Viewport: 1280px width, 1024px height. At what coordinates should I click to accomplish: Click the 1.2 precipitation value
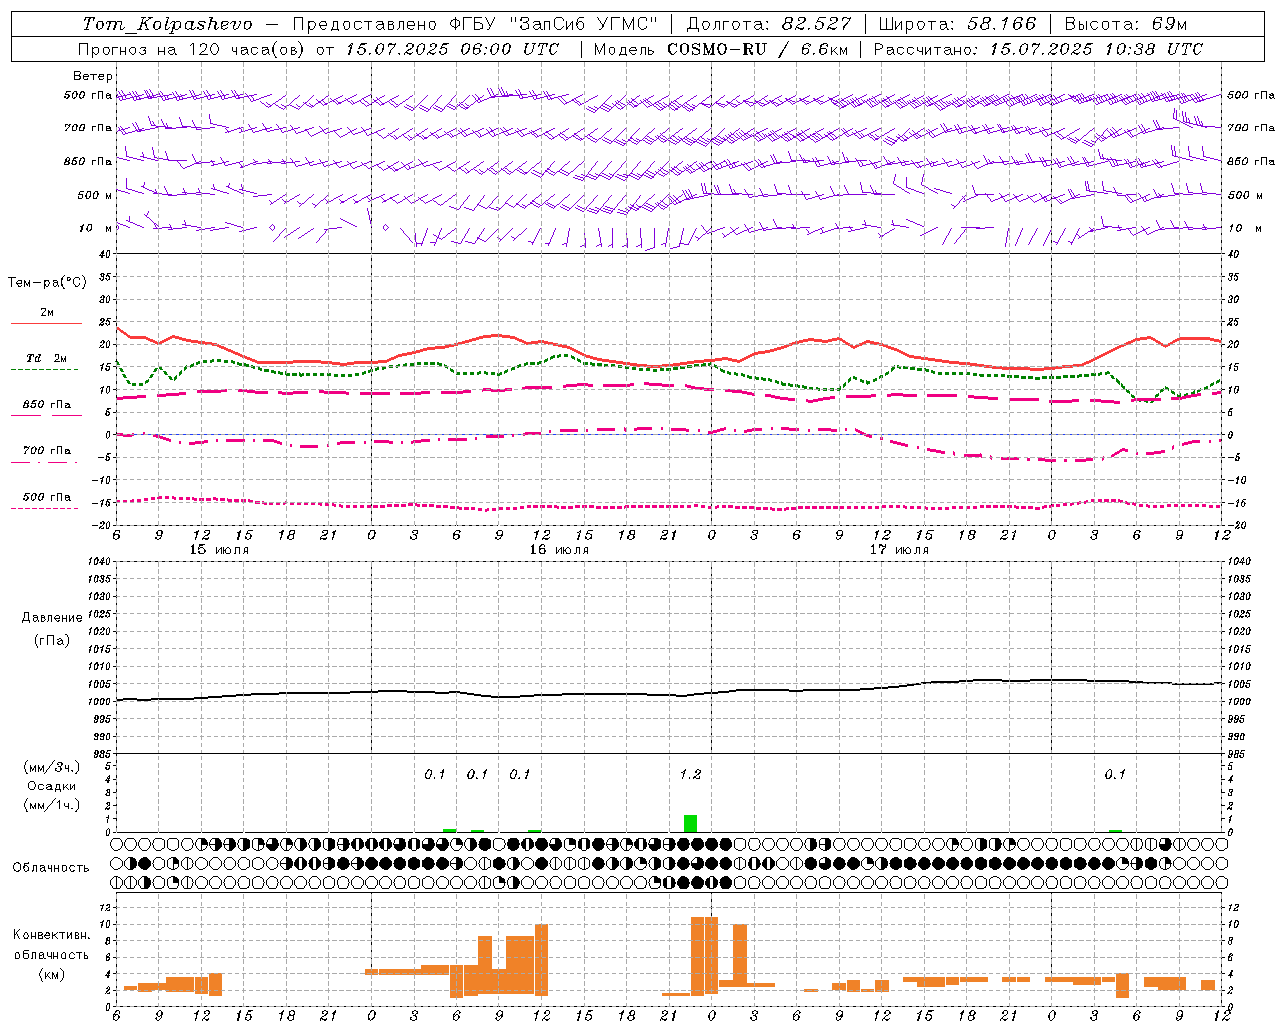(x=690, y=774)
